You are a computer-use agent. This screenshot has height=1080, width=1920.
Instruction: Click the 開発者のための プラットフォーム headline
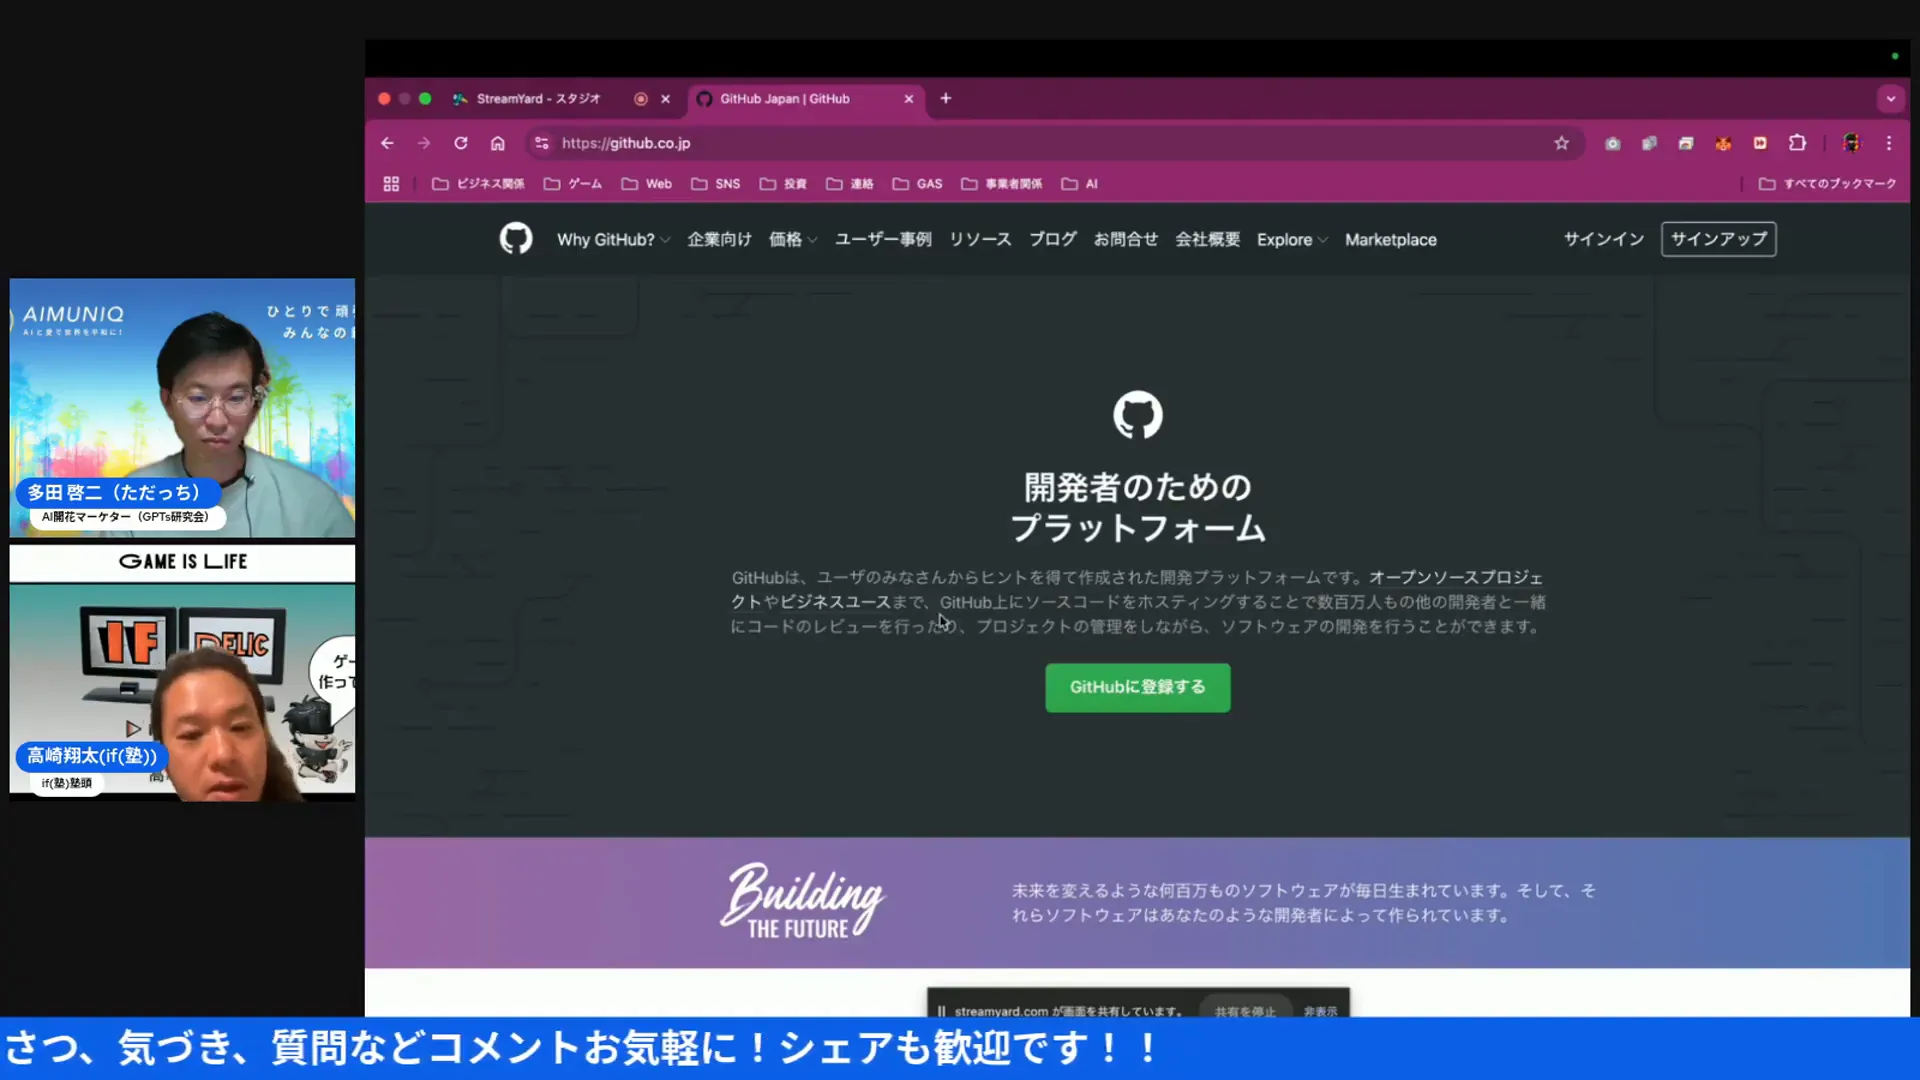[x=1138, y=508]
